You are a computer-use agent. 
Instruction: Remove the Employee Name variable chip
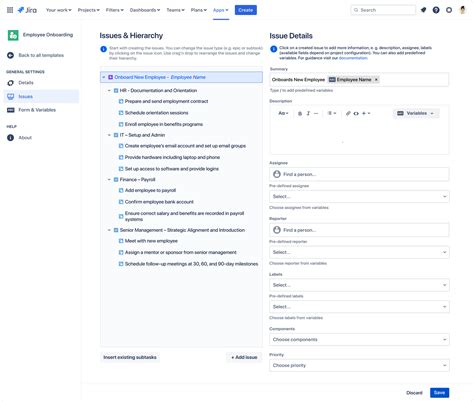click(376, 80)
